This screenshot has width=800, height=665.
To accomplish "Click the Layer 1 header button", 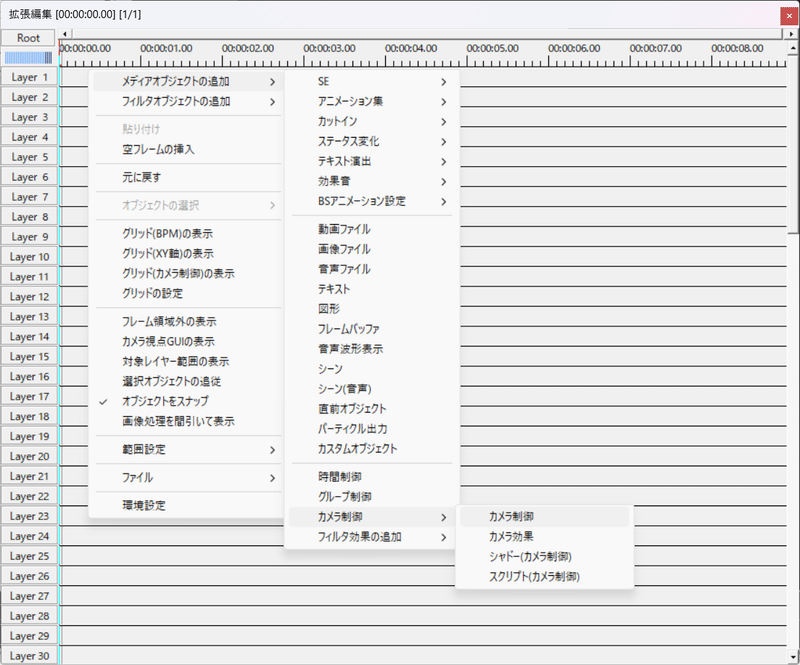I will [x=30, y=78].
